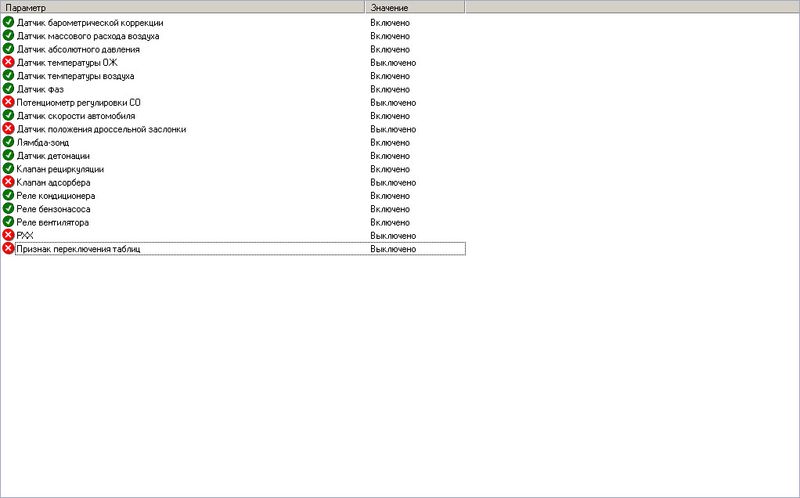
Task: Click the Клапан рециркуляции parameter label
Action: tap(60, 169)
